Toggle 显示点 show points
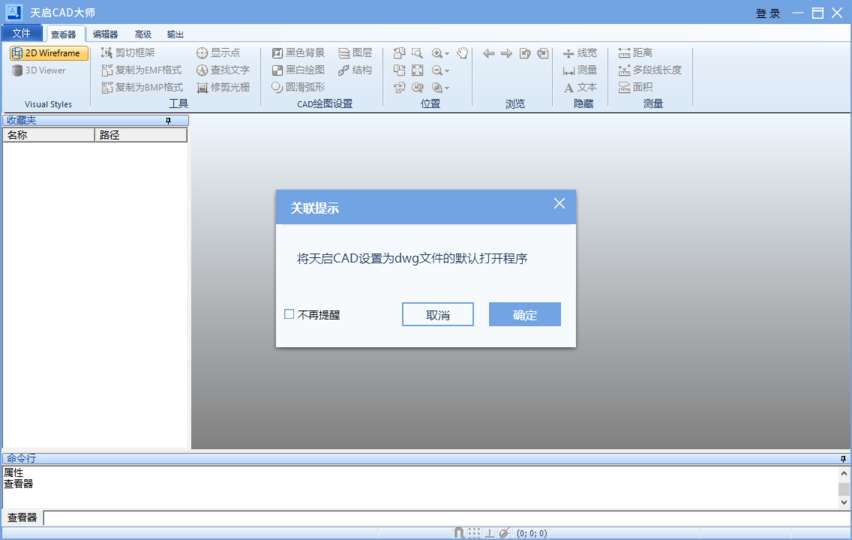 coord(218,53)
